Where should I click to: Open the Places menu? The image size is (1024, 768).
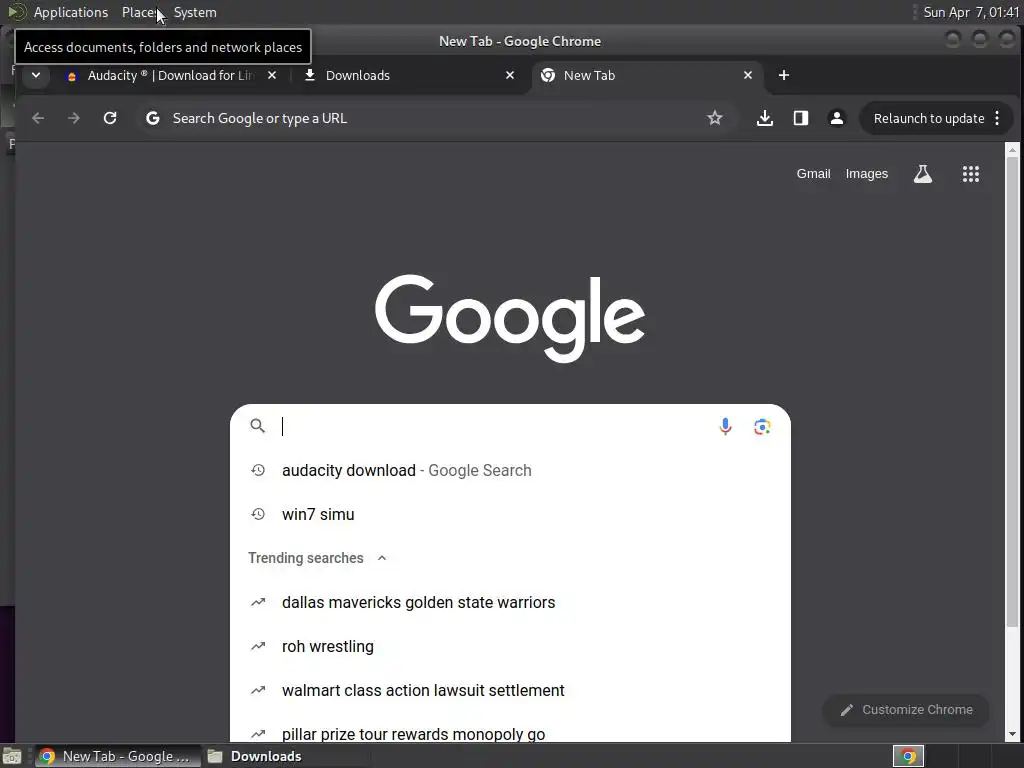point(140,12)
